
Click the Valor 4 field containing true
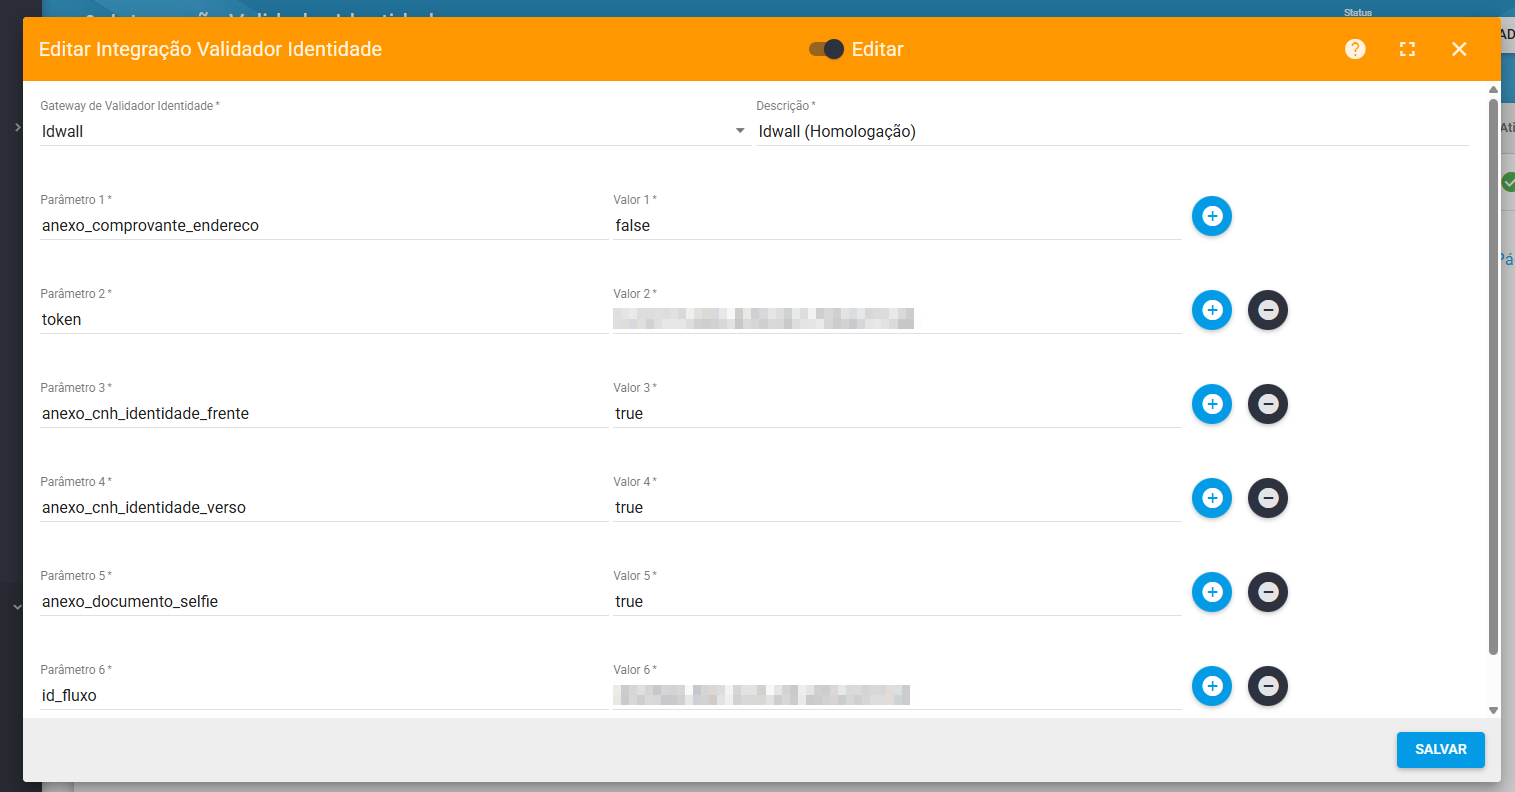[897, 508]
